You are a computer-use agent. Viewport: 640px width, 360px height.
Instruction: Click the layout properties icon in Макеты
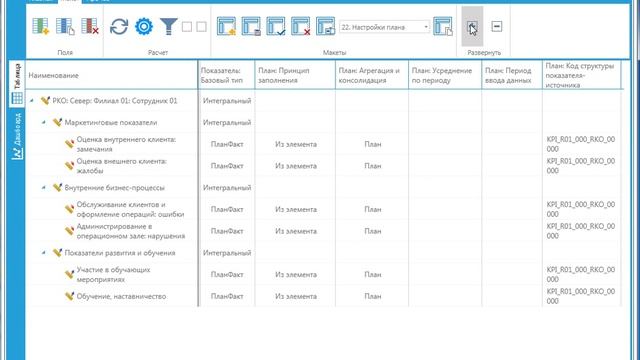coord(325,27)
